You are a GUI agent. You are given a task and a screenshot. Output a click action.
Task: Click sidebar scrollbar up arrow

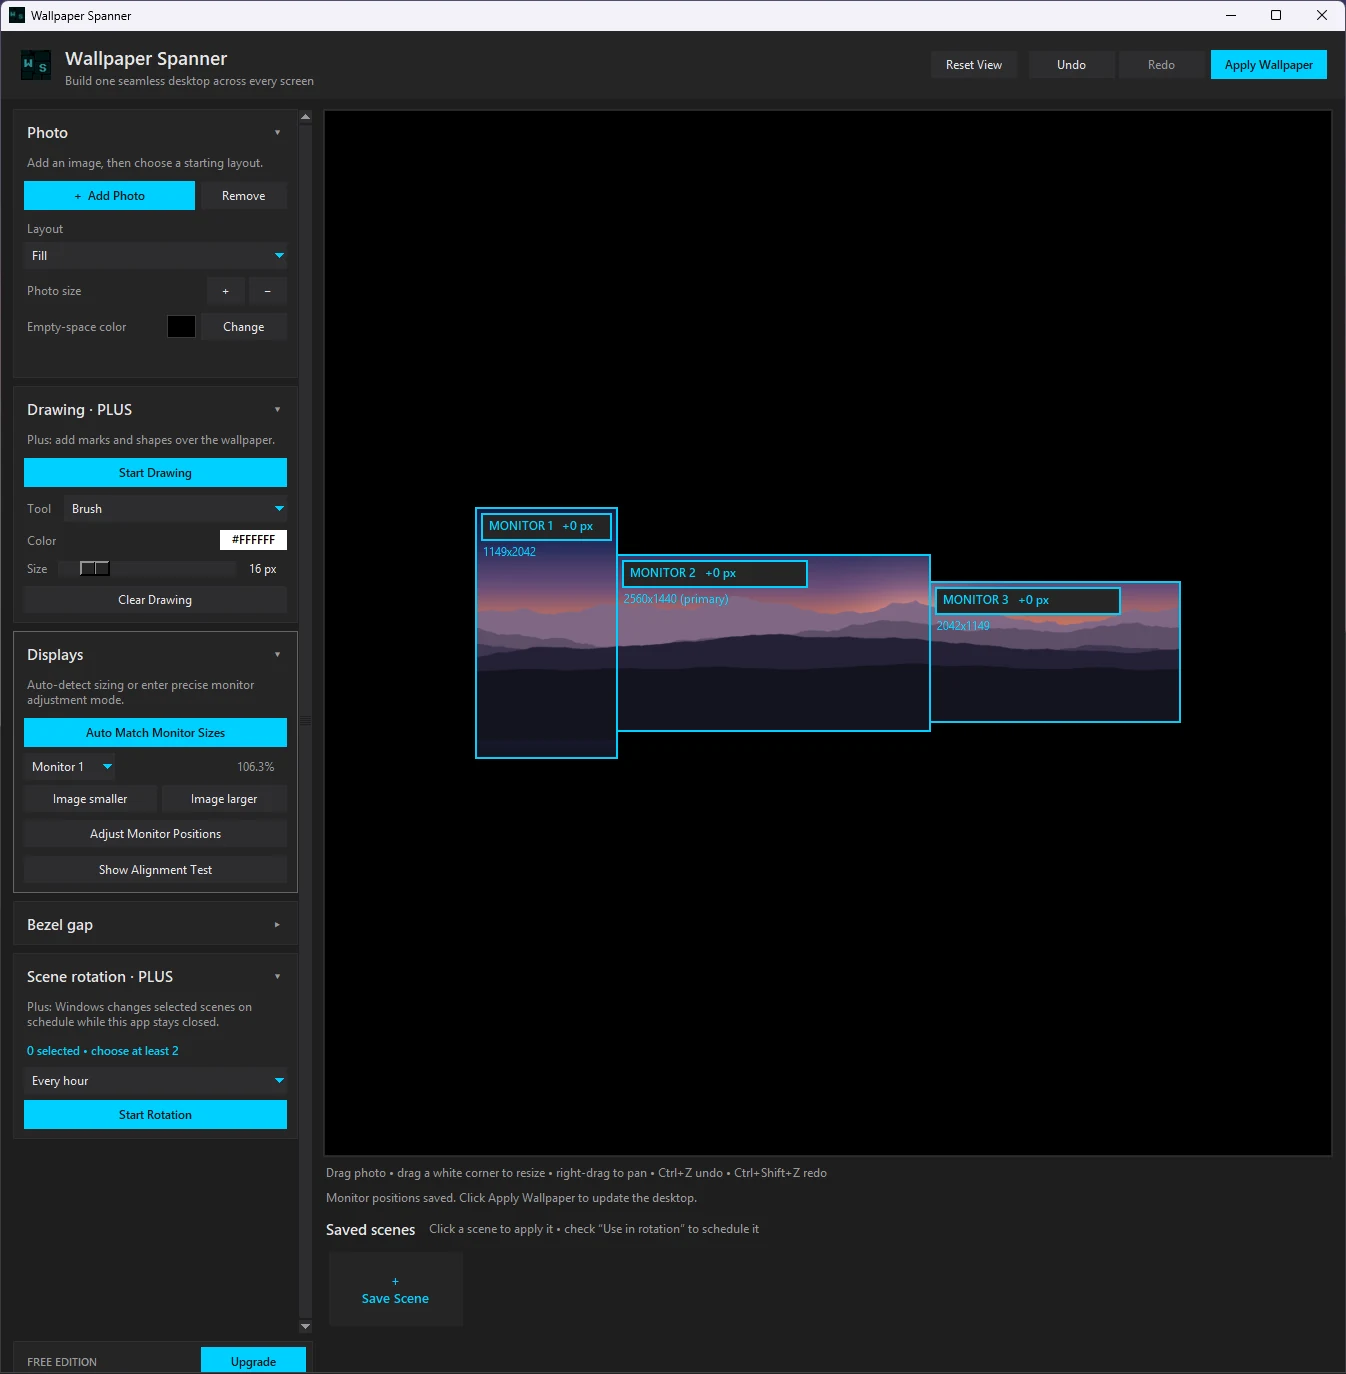pyautogui.click(x=306, y=117)
